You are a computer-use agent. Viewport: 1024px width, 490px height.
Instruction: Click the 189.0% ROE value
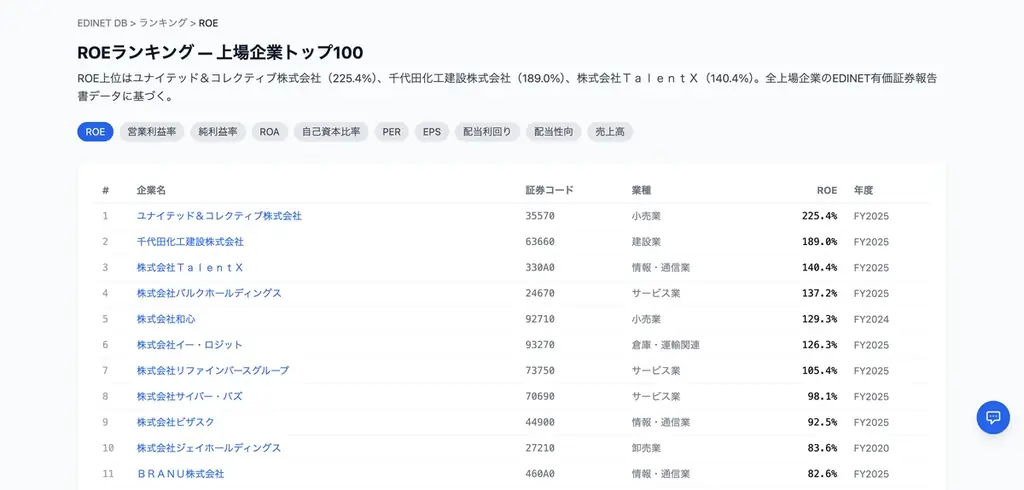[x=820, y=242]
